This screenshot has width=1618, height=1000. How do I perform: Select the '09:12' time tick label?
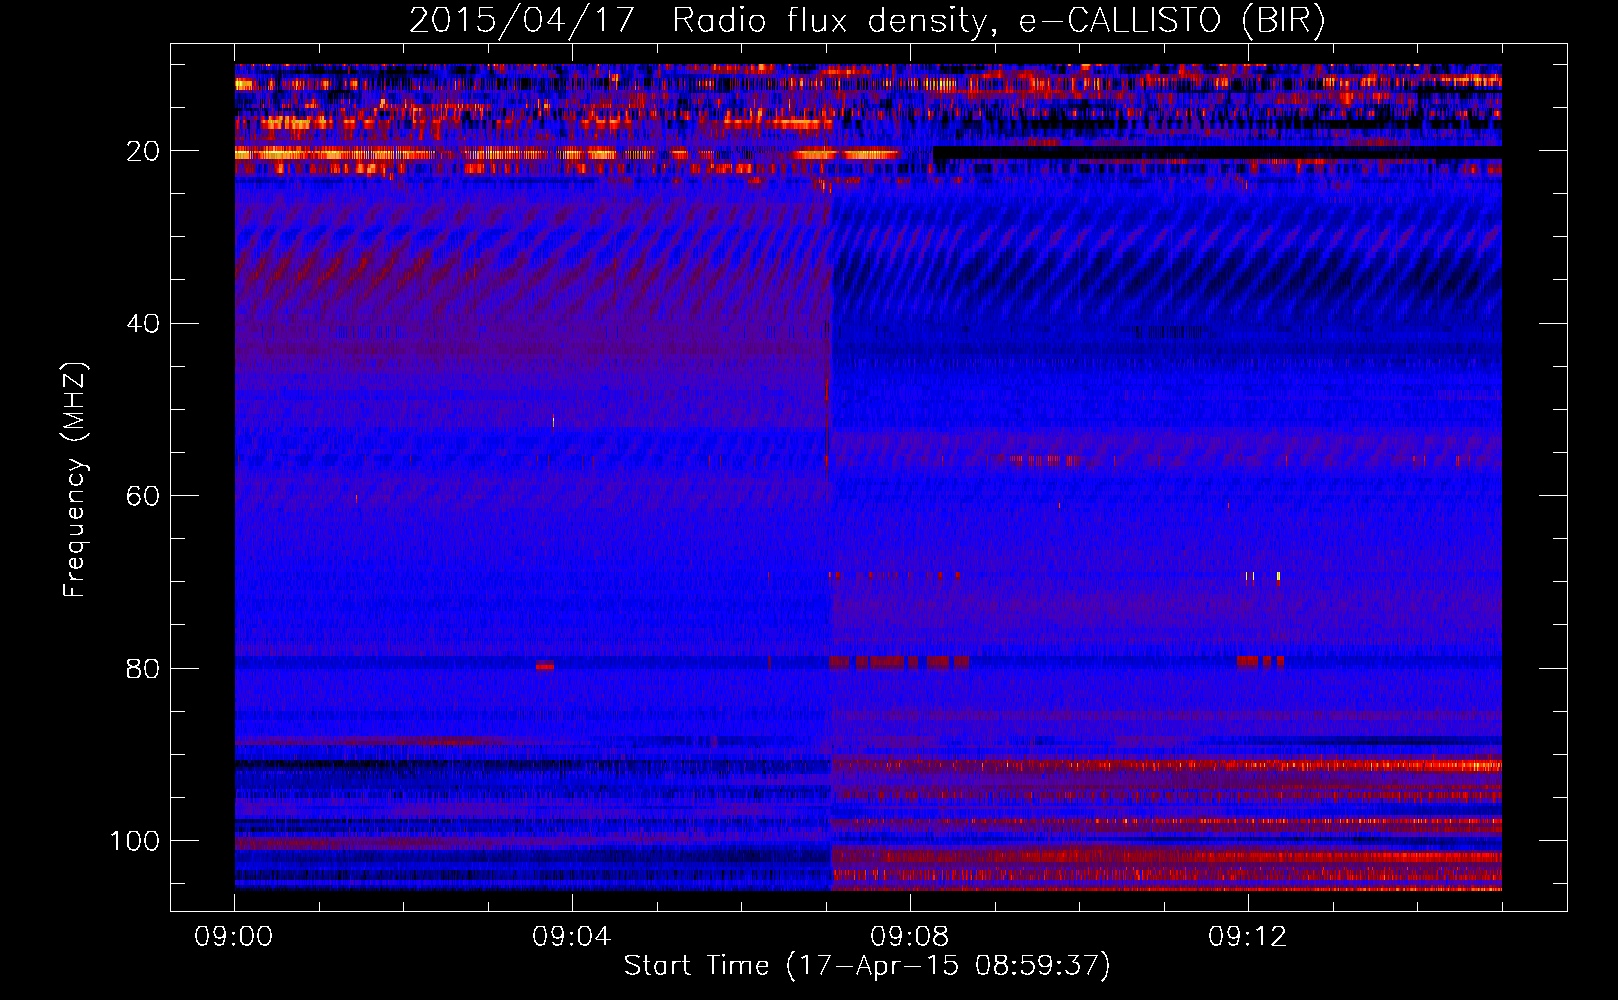click(1247, 937)
